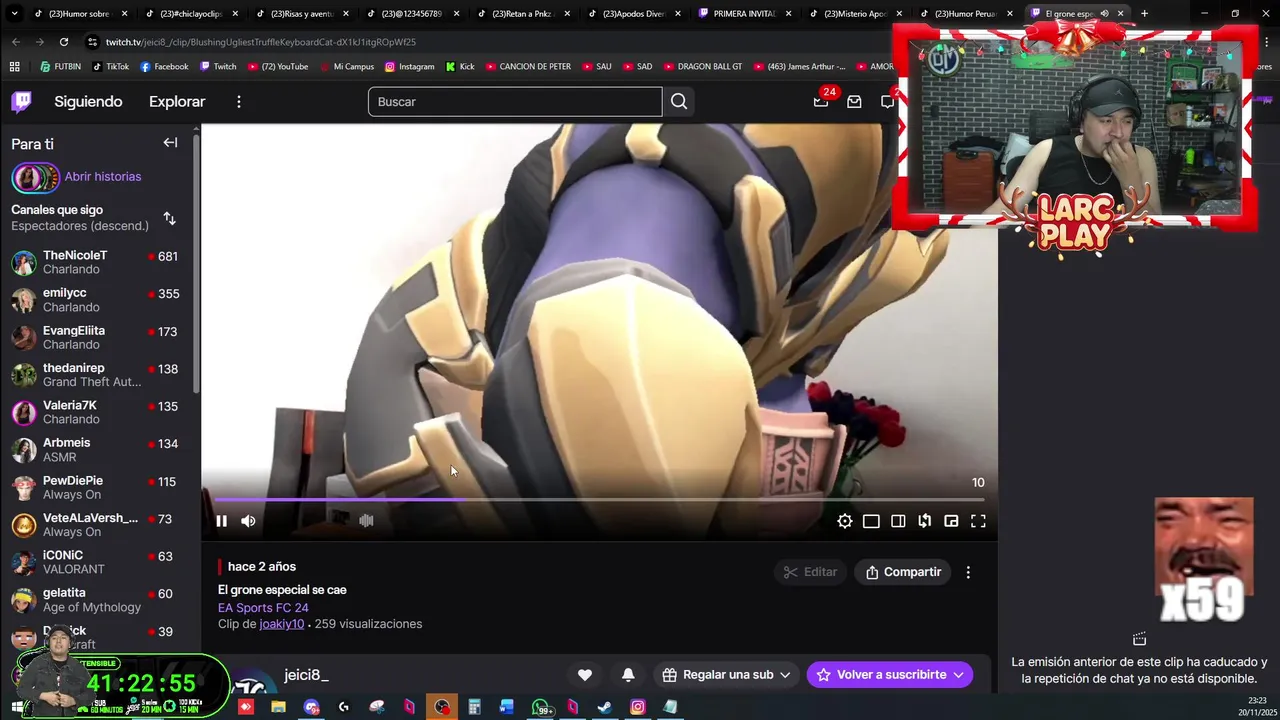This screenshot has width=1280, height=720.
Task: Open Siguiendo page
Action: (x=88, y=101)
